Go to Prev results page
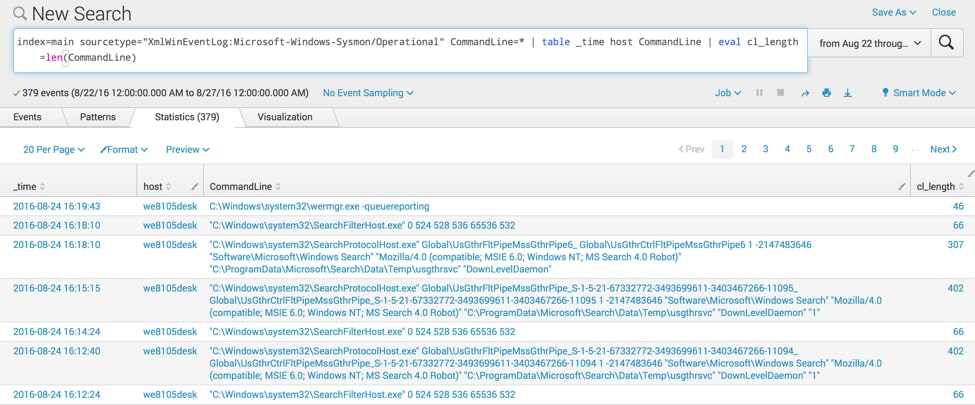The height and width of the screenshot is (405, 975). [x=691, y=149]
